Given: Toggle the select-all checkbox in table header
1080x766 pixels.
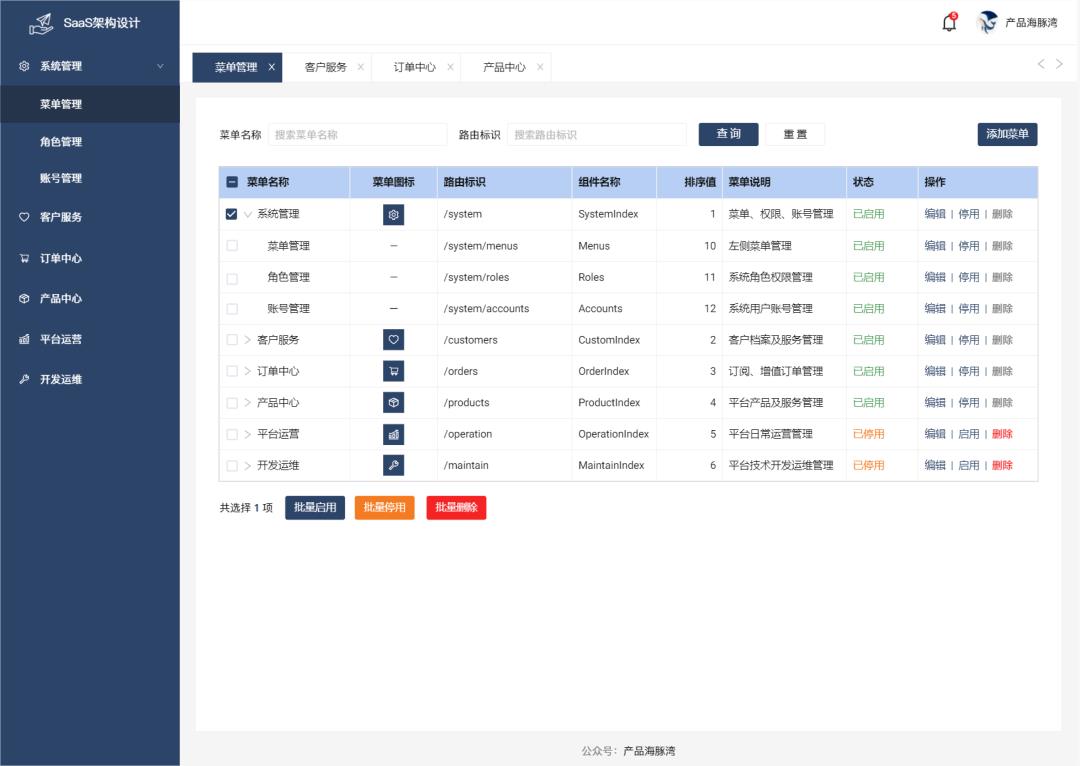Looking at the screenshot, I should (232, 182).
